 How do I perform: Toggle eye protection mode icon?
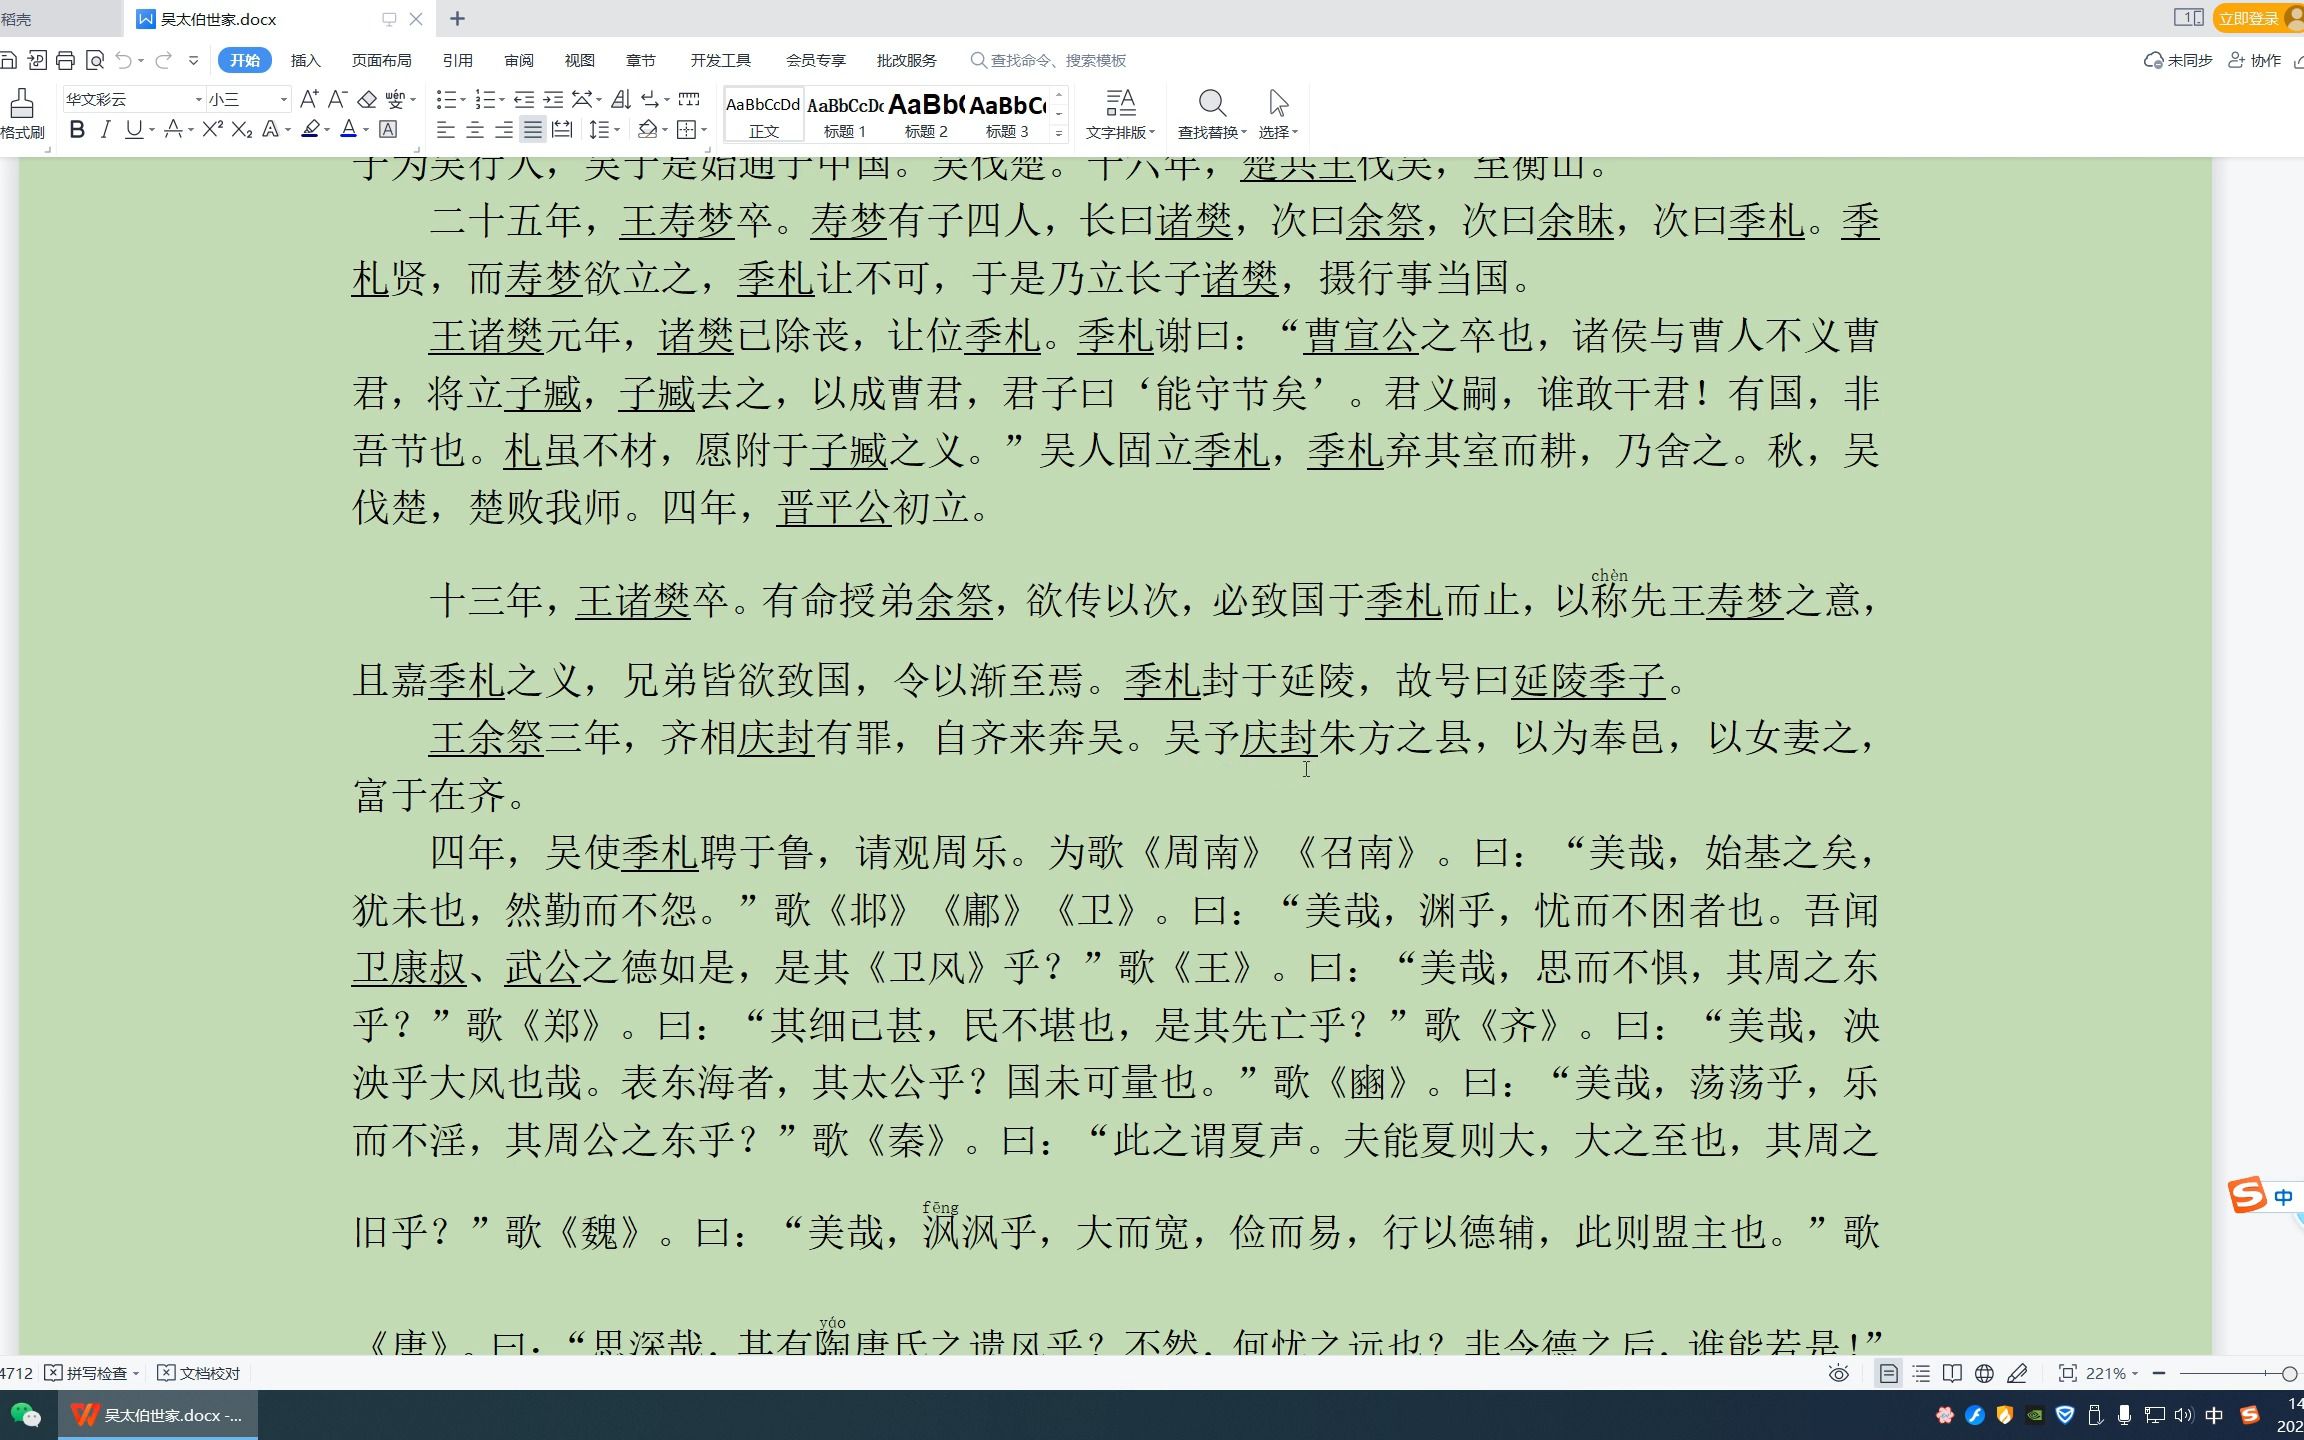tap(1839, 1374)
